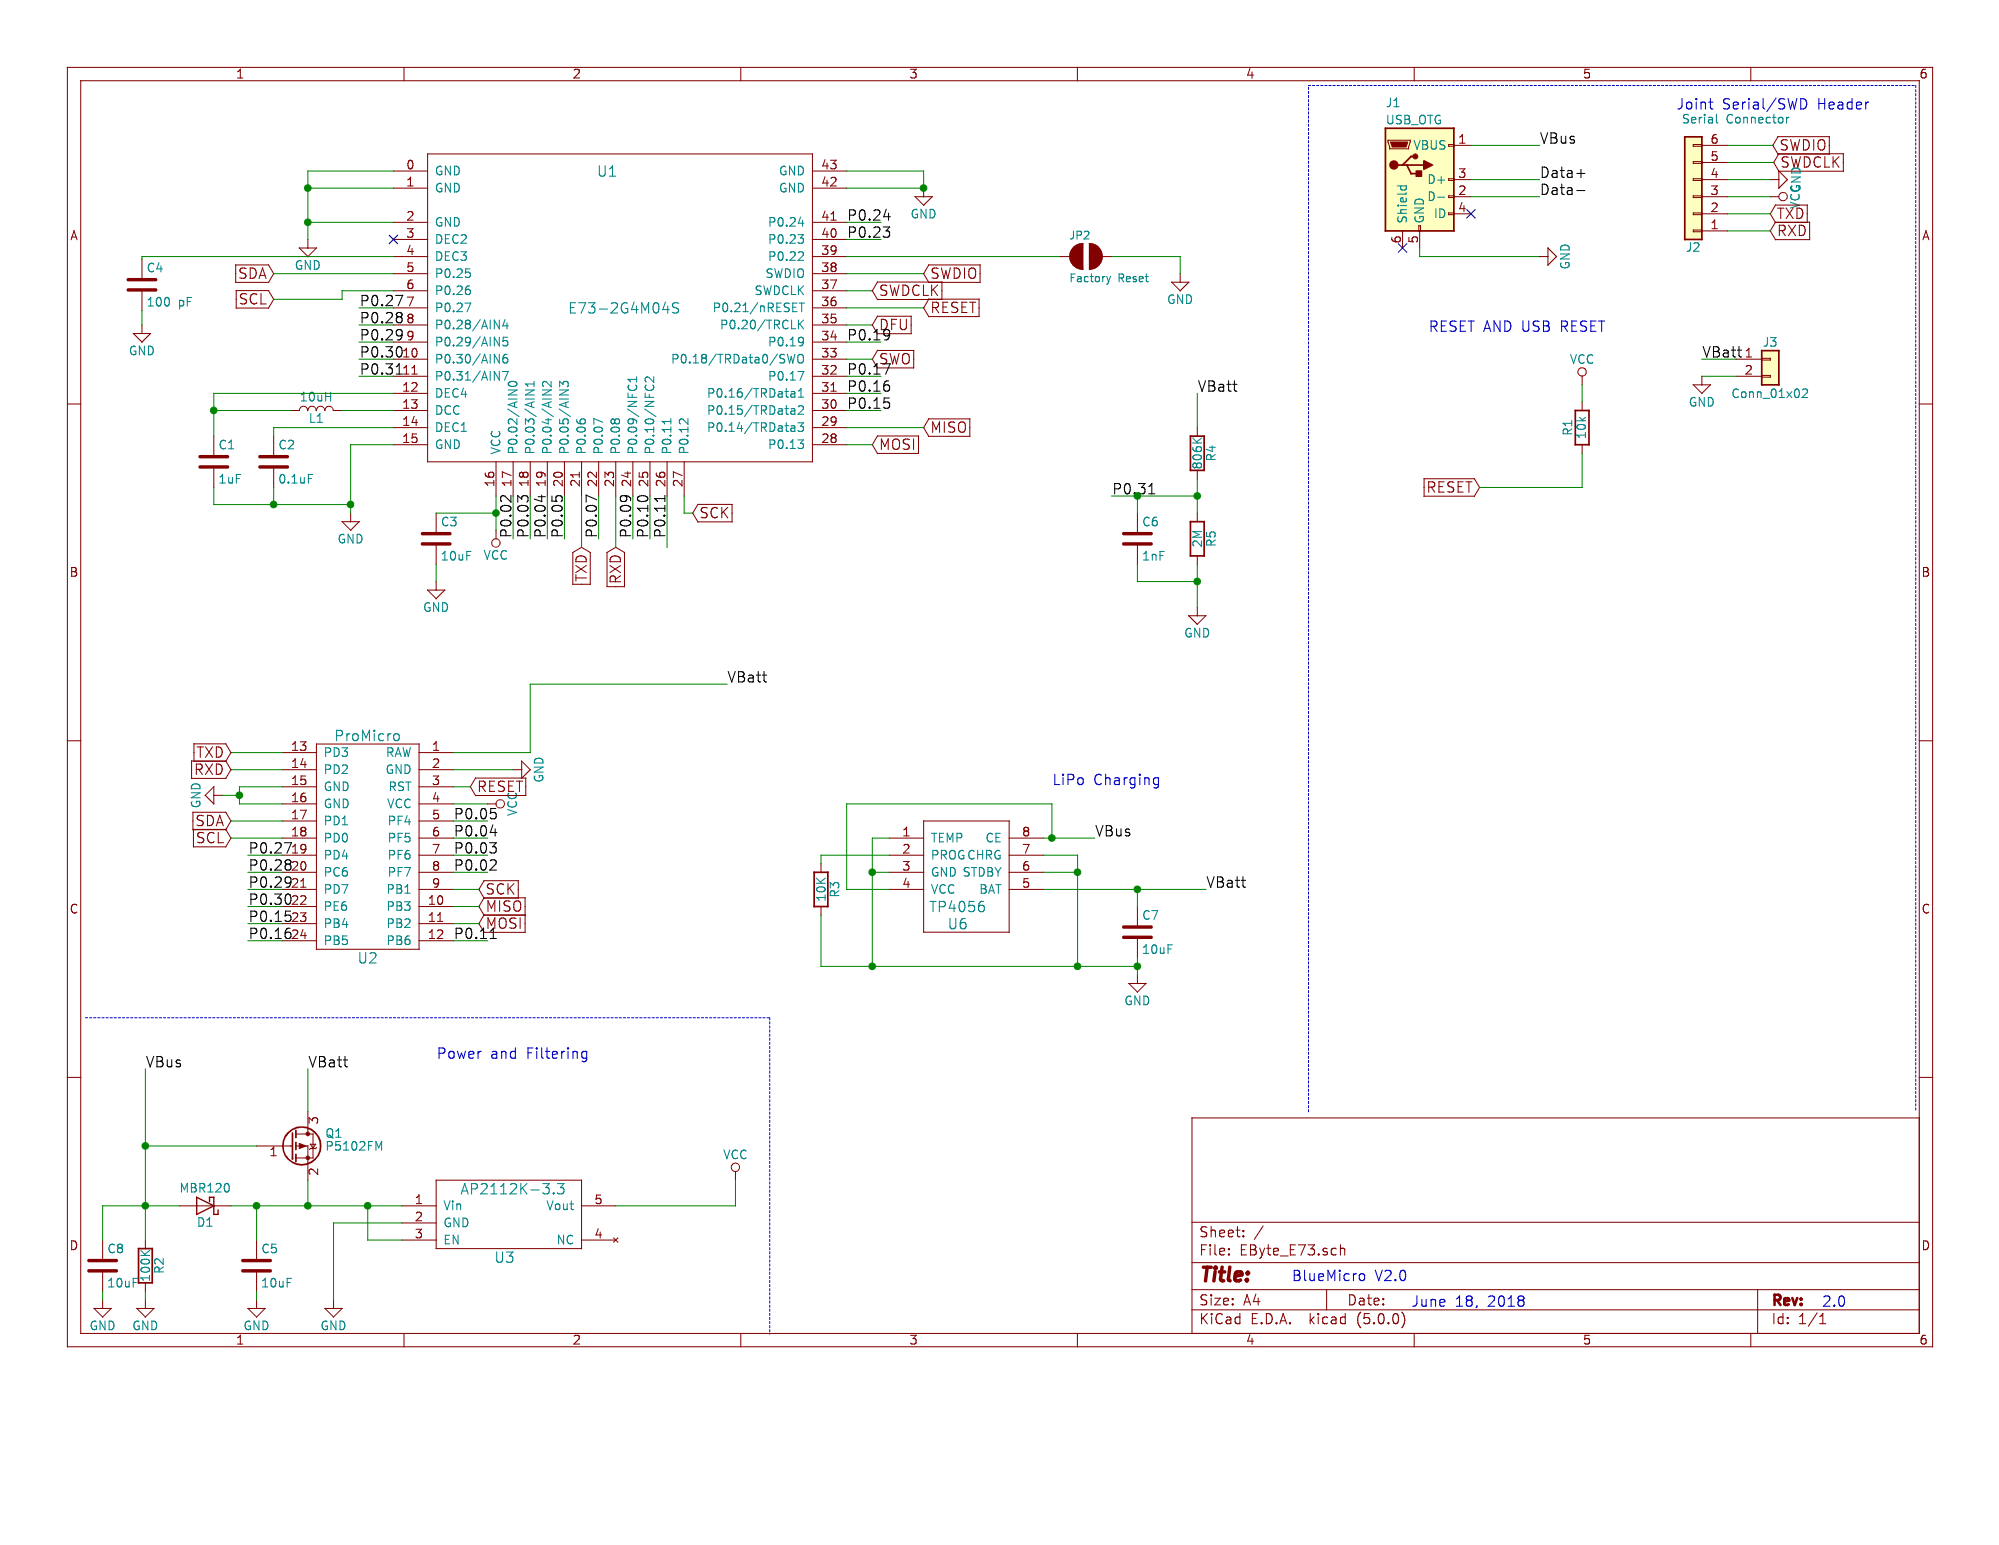1999x1545 pixels.
Task: Click the SWDIO label at U1 pin 38
Action: [953, 273]
